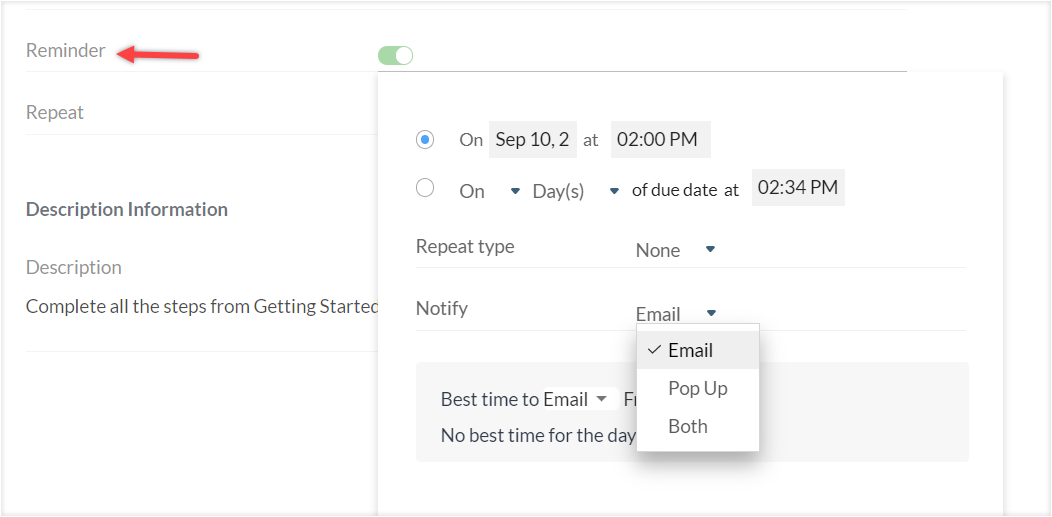Choose Both from the Notify list
Viewport: 1052px width, 517px height.
pos(687,426)
